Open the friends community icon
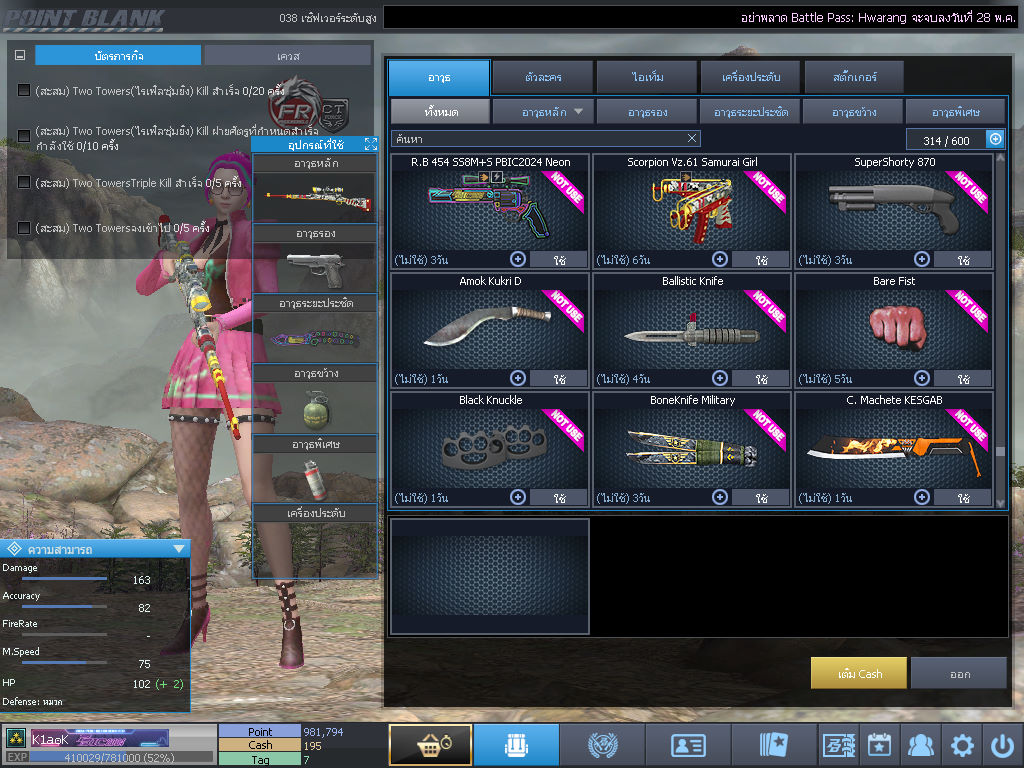1024x768 pixels. pos(920,745)
